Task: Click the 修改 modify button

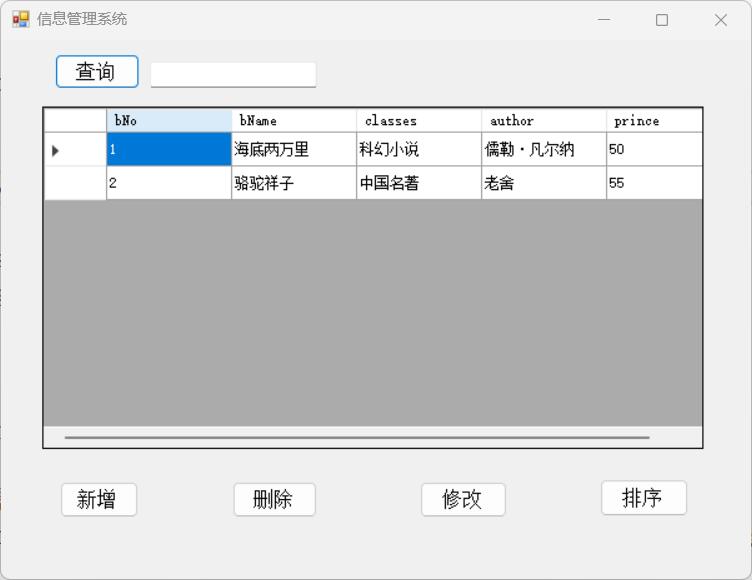Action: 463,499
